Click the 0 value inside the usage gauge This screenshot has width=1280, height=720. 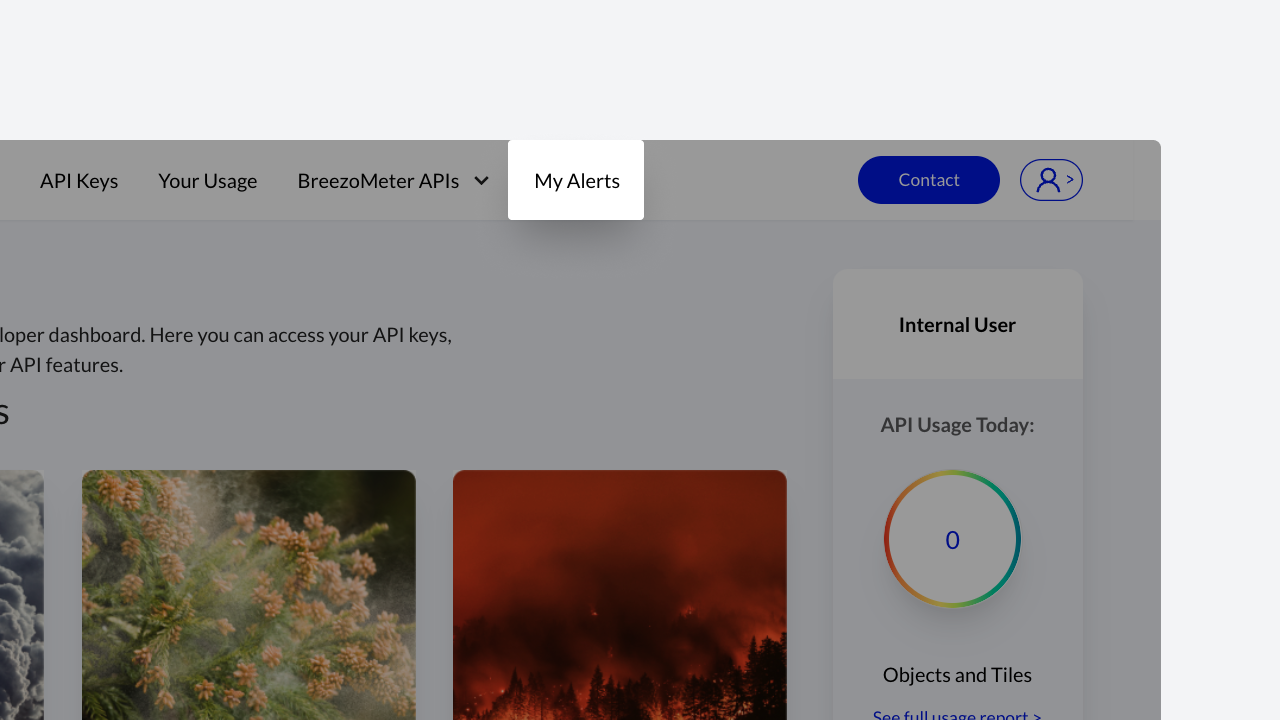[952, 540]
